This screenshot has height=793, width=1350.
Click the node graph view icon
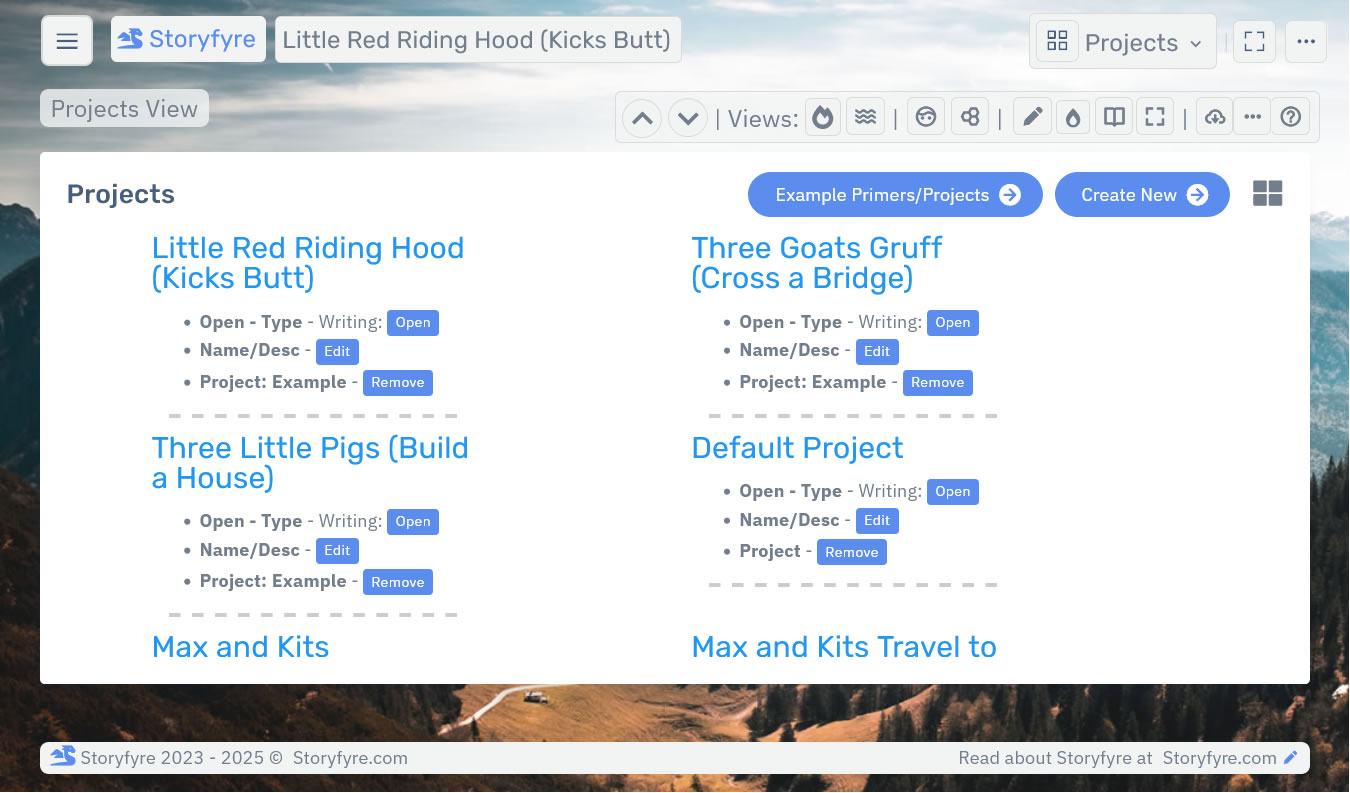pyautogui.click(x=969, y=116)
